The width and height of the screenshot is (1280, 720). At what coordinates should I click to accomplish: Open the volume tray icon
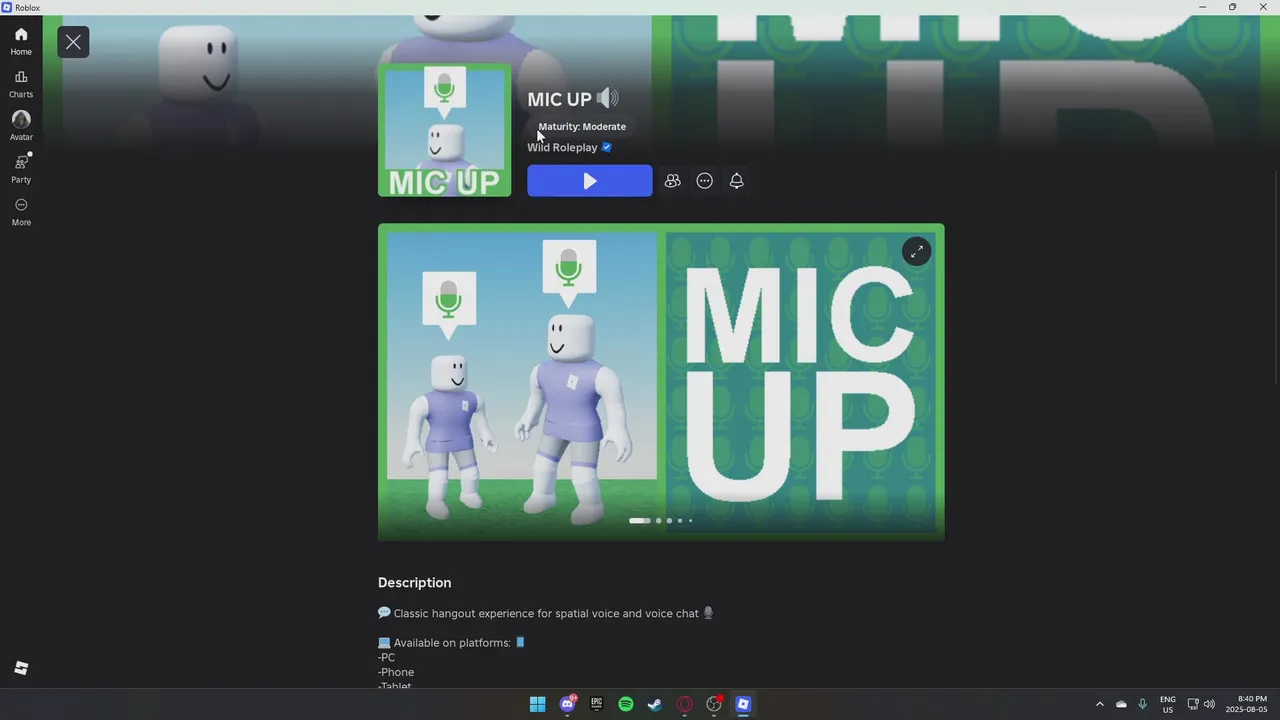[x=1209, y=704]
